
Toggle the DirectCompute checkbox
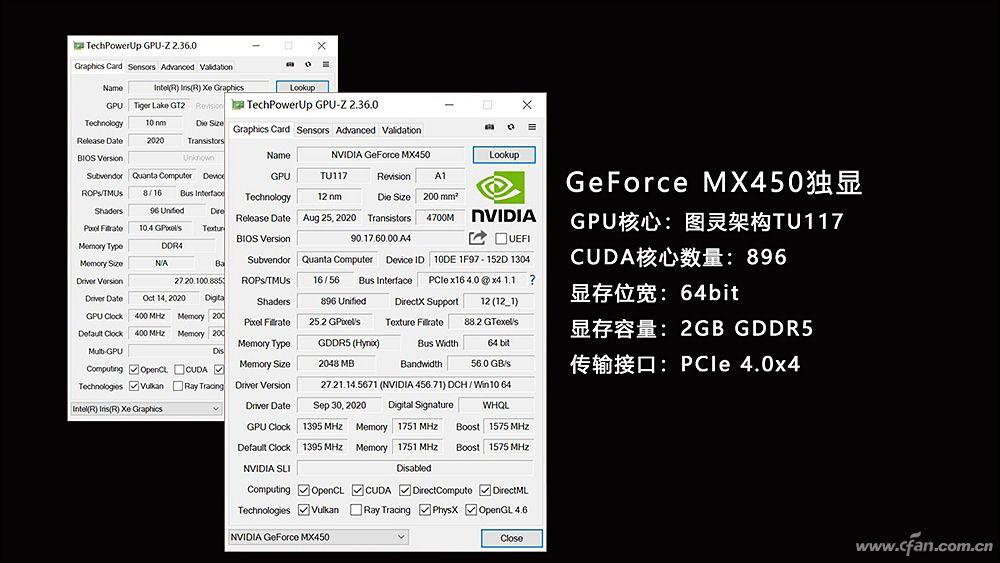pos(405,490)
